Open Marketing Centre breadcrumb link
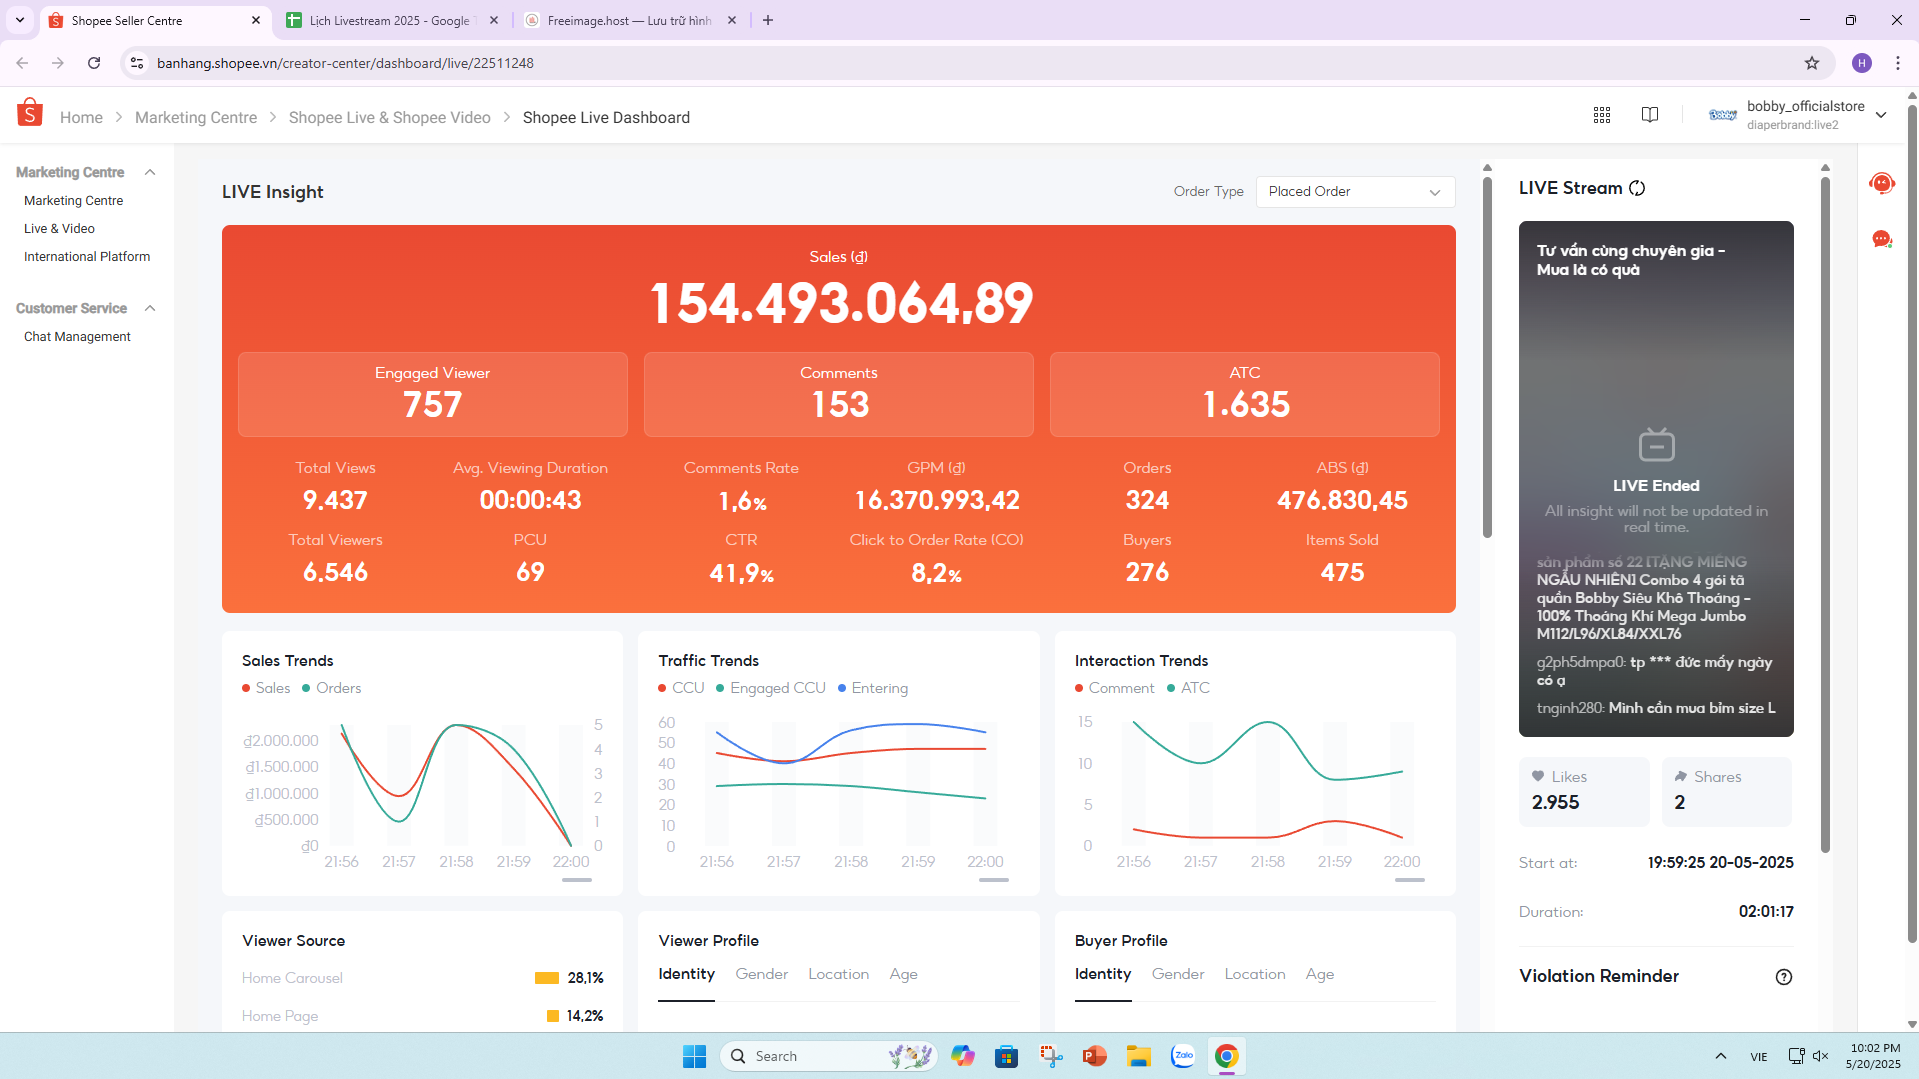 point(196,117)
